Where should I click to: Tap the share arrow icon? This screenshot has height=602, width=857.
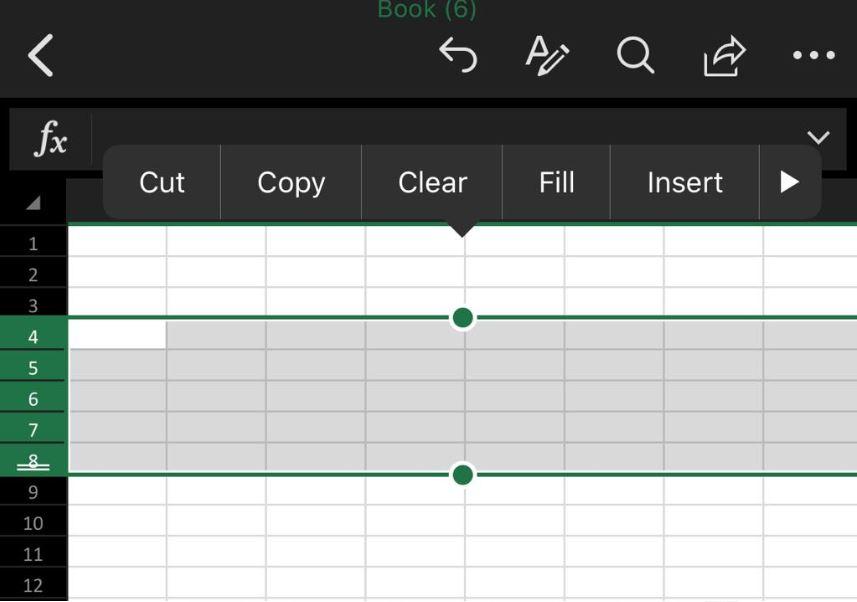[724, 55]
